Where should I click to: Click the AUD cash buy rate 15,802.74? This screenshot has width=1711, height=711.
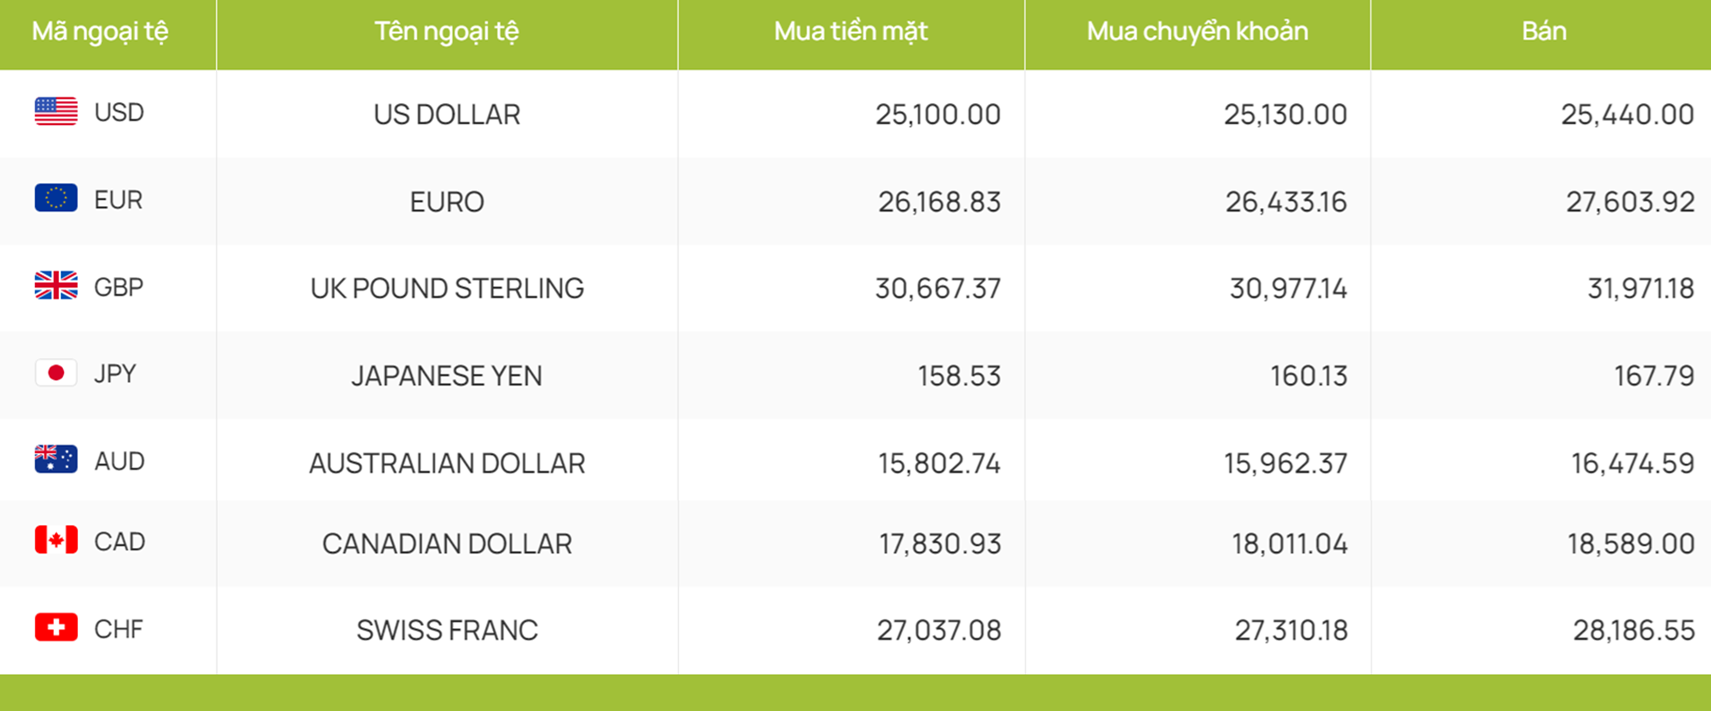coord(939,463)
